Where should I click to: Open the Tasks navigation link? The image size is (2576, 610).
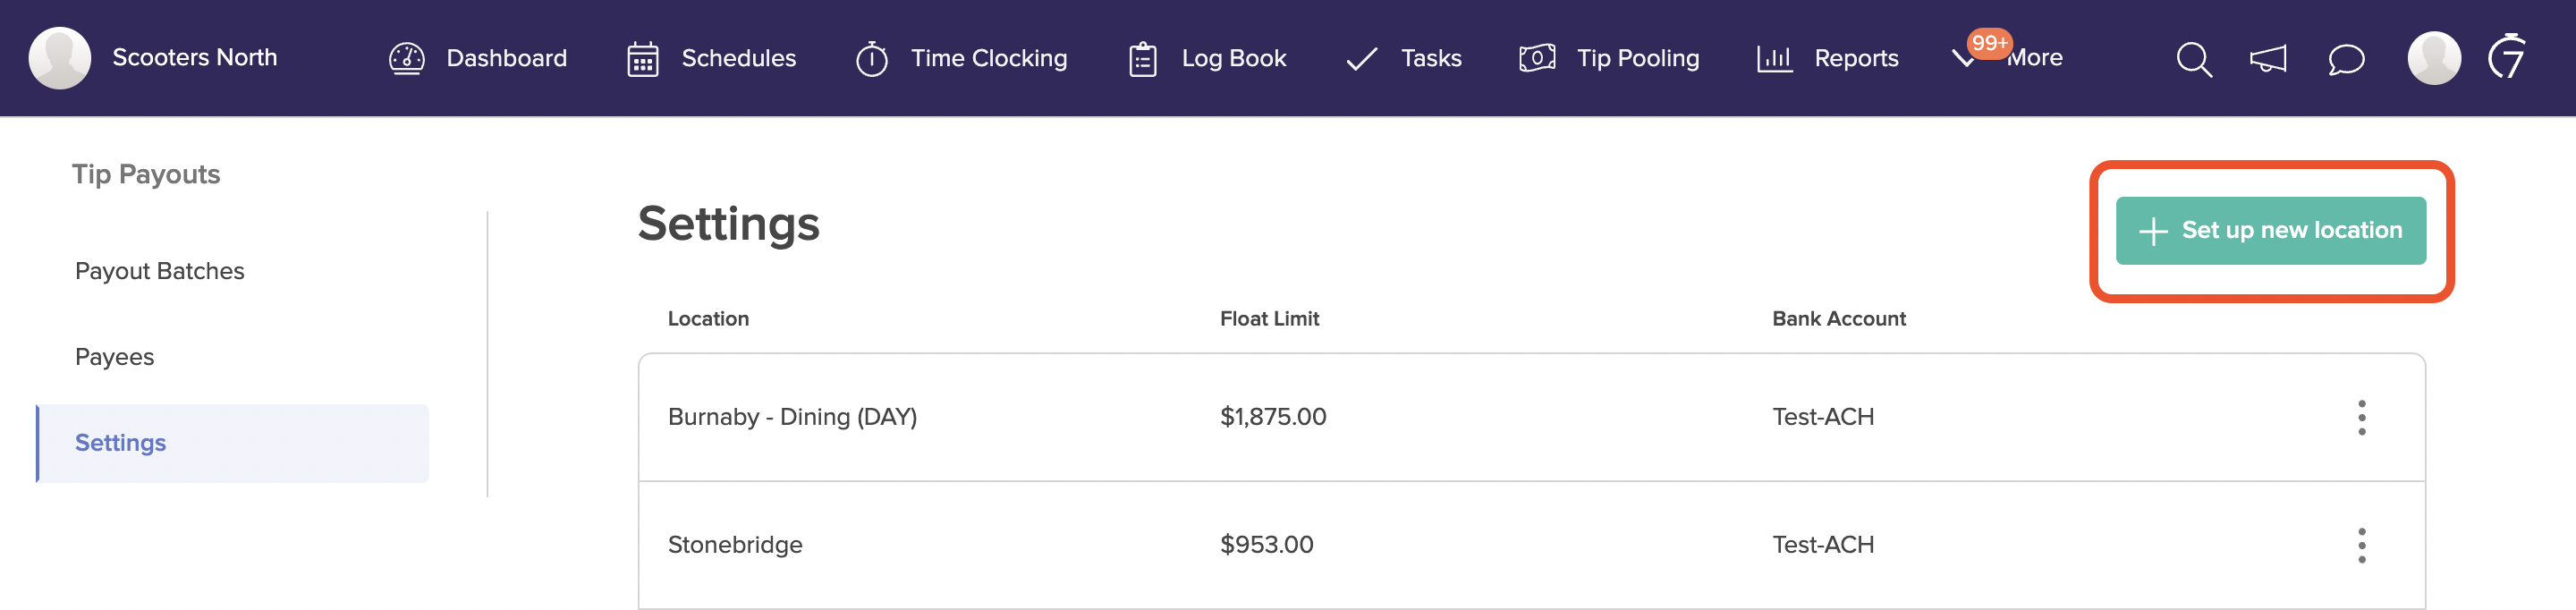click(x=1404, y=58)
